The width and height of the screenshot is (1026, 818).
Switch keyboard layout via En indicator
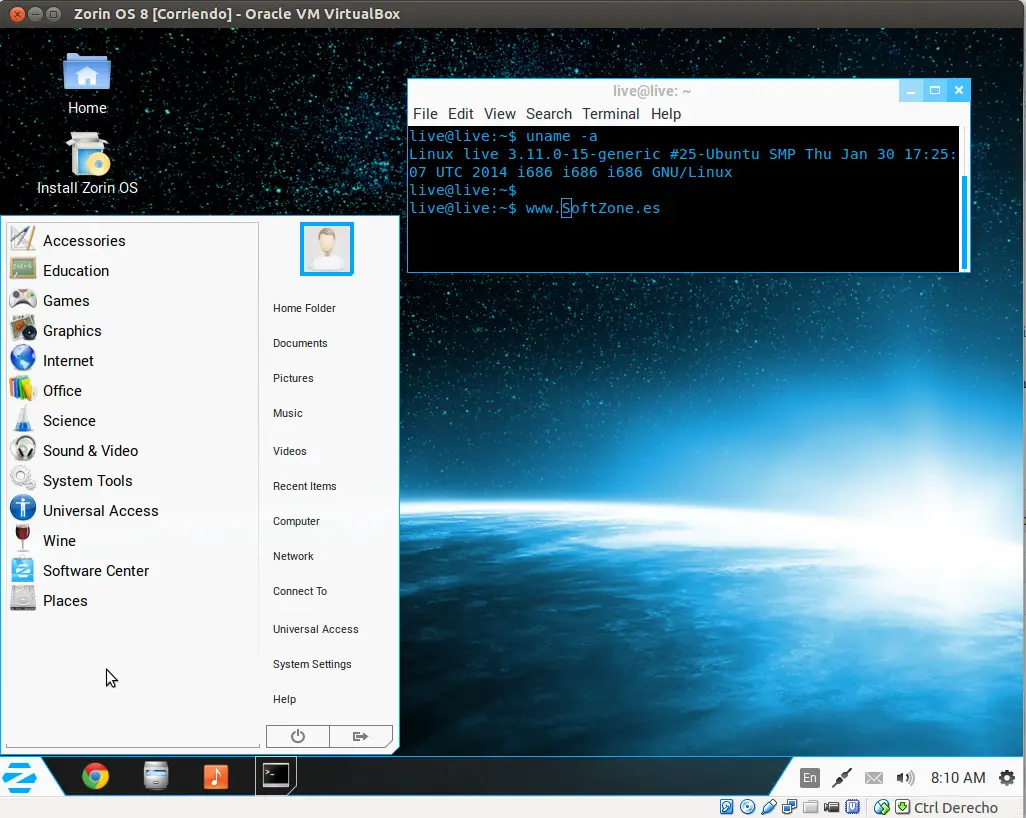[x=810, y=777]
